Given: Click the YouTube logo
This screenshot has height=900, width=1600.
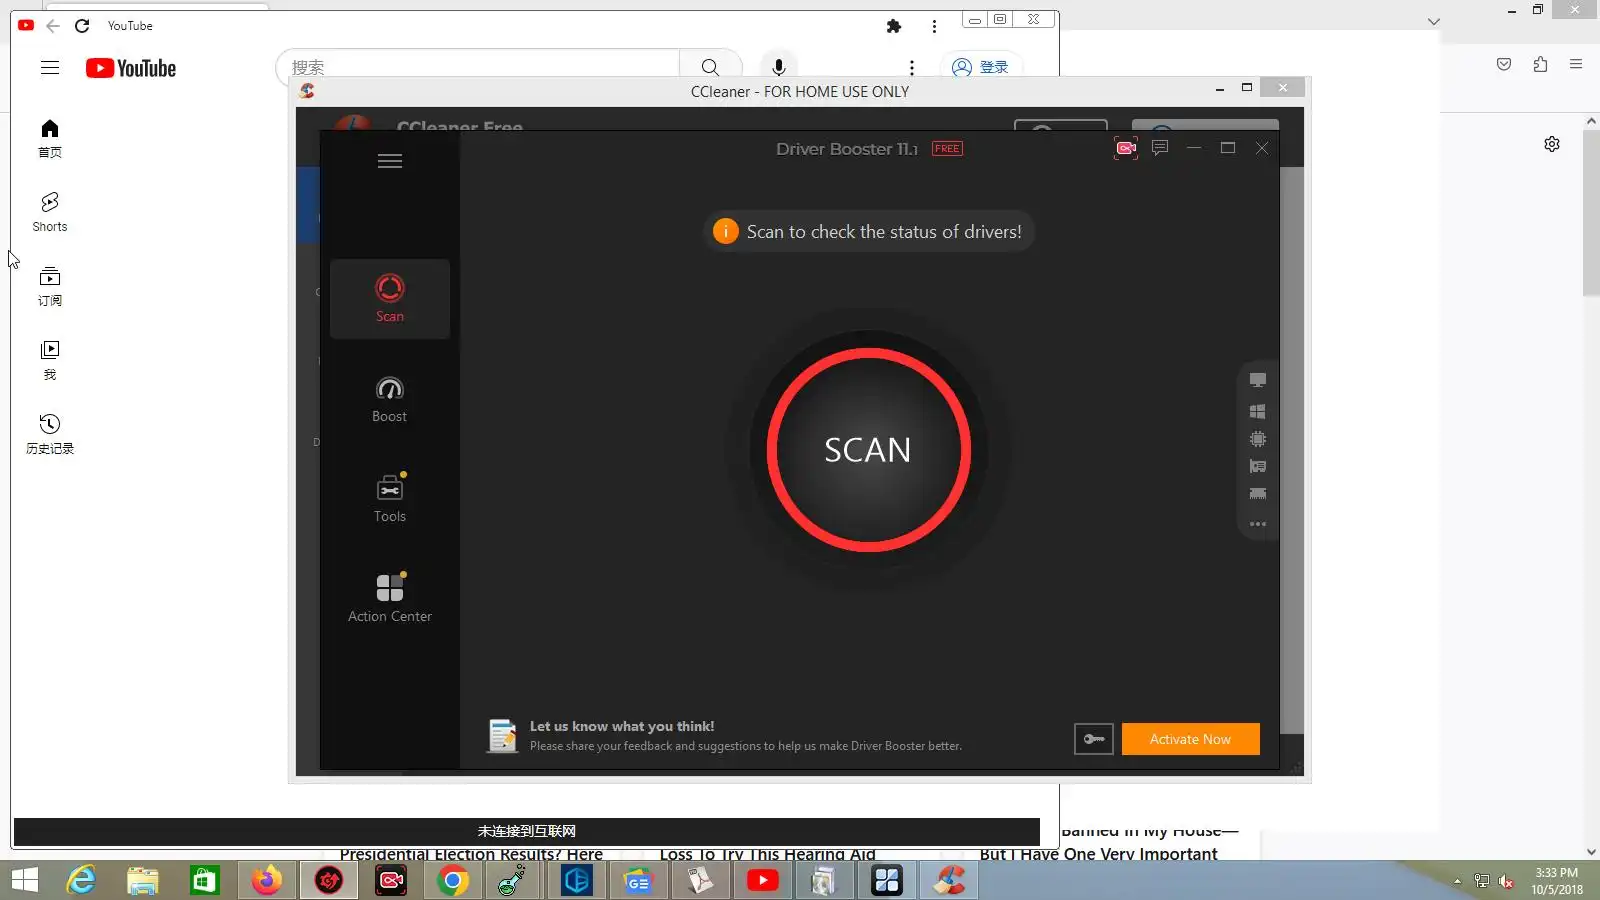Looking at the screenshot, I should [x=131, y=68].
